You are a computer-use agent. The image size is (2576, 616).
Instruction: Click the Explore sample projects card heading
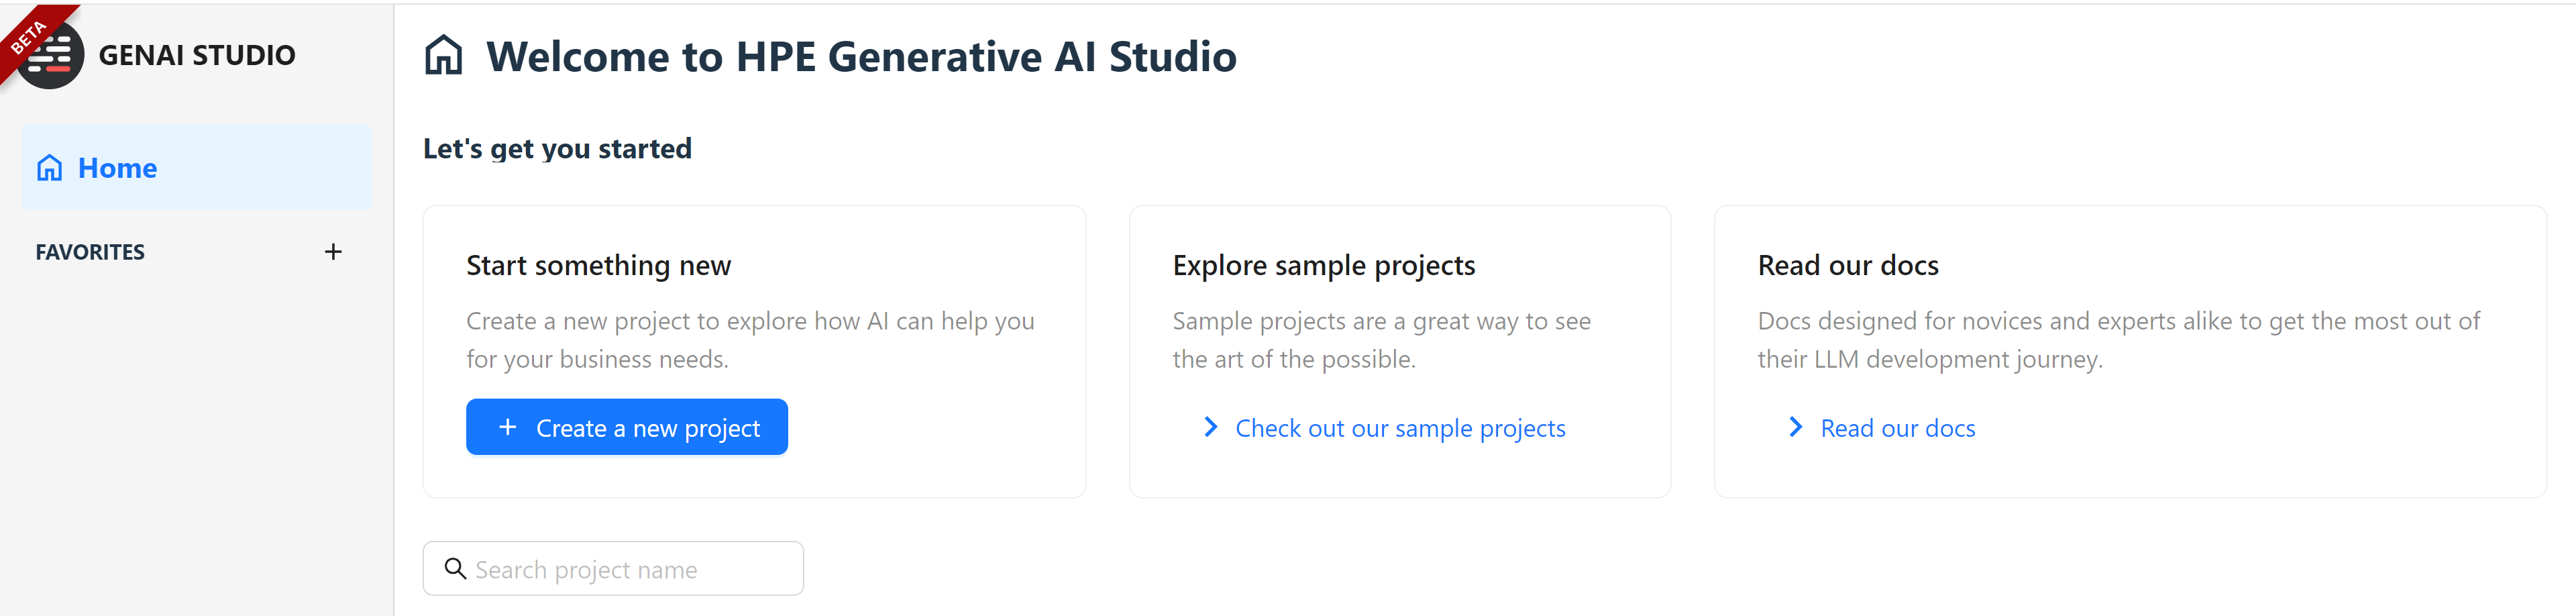pos(1324,265)
